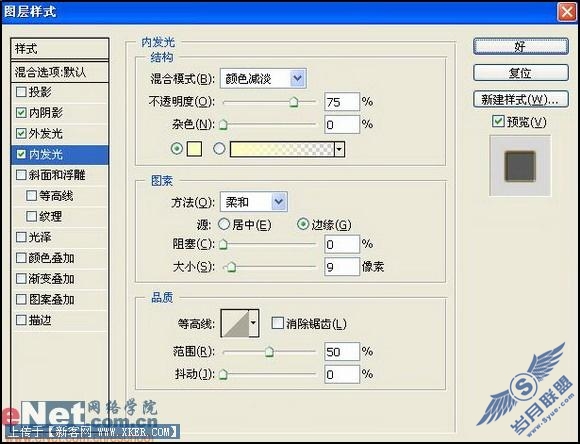Enable the 光泽 satin checkbox
Image resolution: width=580 pixels, height=444 pixels.
(21, 237)
